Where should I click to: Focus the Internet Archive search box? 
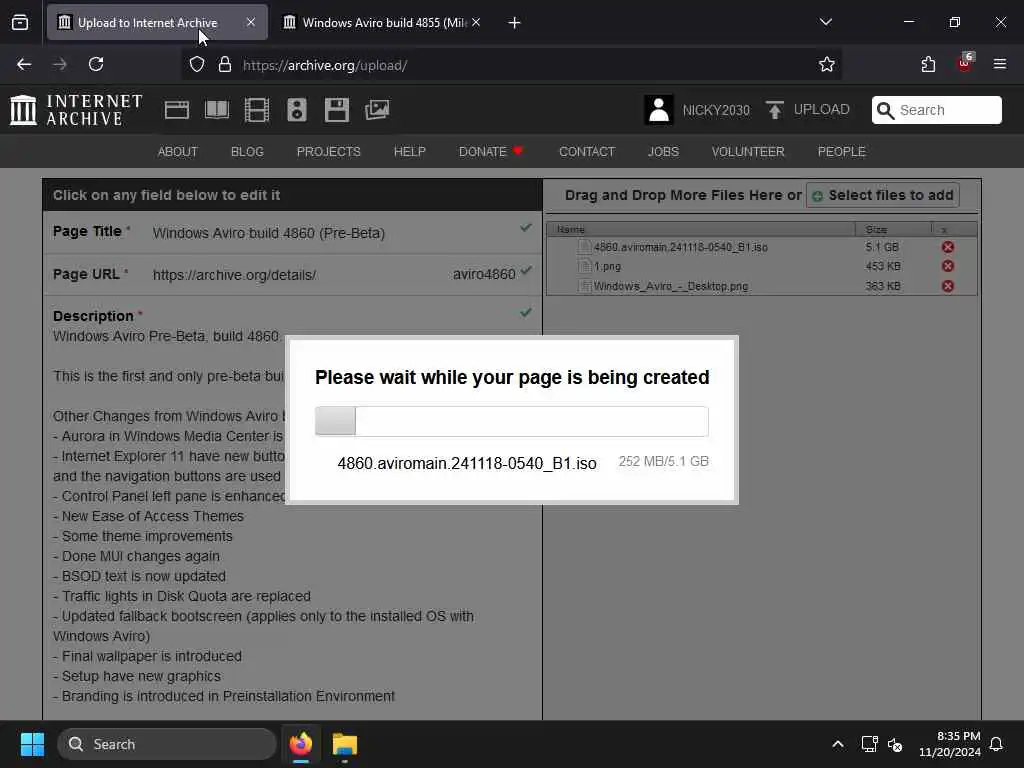[x=936, y=110]
